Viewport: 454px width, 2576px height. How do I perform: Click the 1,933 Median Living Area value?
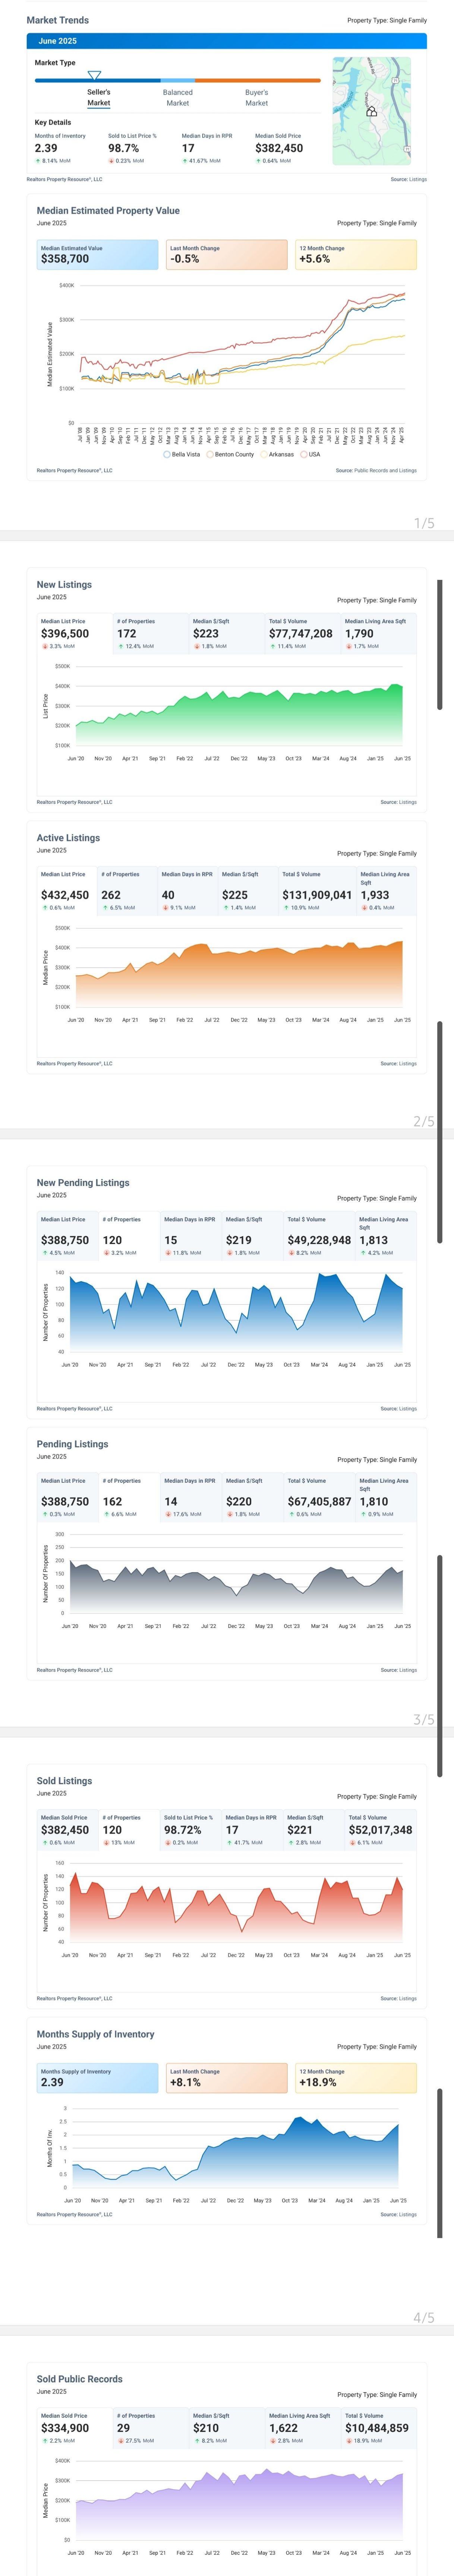point(375,895)
